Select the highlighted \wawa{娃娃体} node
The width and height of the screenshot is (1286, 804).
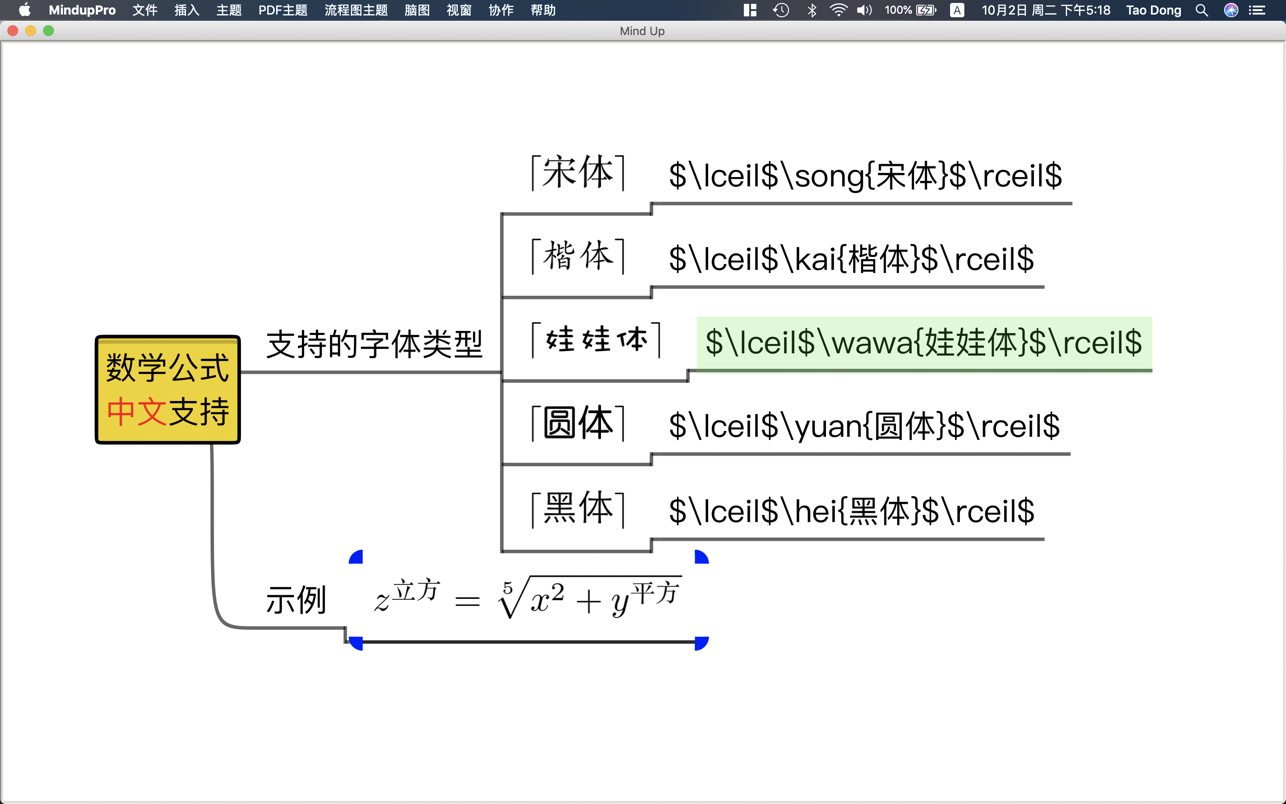tap(924, 343)
